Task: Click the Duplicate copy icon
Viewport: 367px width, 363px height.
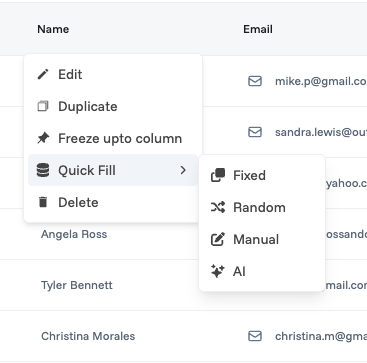Action: [x=43, y=106]
